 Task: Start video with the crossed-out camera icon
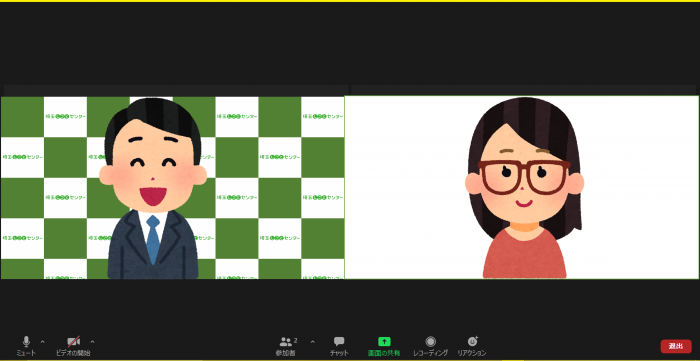[x=74, y=342]
